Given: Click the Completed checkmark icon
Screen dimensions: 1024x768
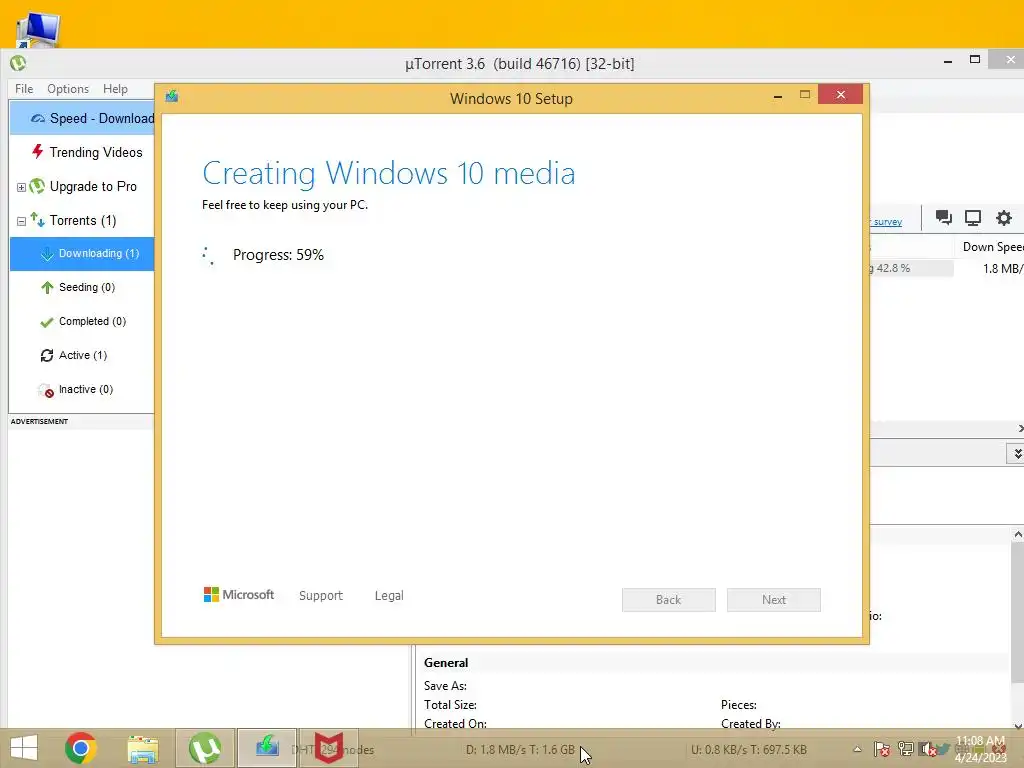Looking at the screenshot, I should pyautogui.click(x=46, y=322).
